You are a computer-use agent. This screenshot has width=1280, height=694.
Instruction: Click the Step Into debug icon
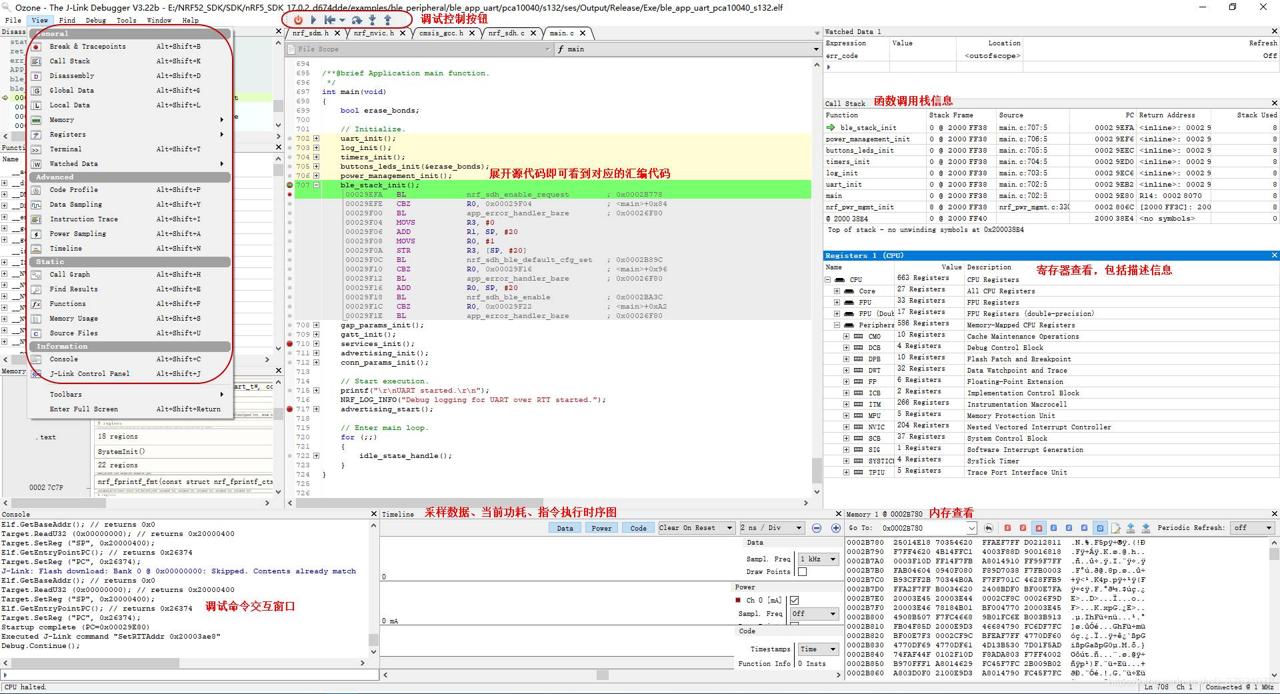(373, 20)
